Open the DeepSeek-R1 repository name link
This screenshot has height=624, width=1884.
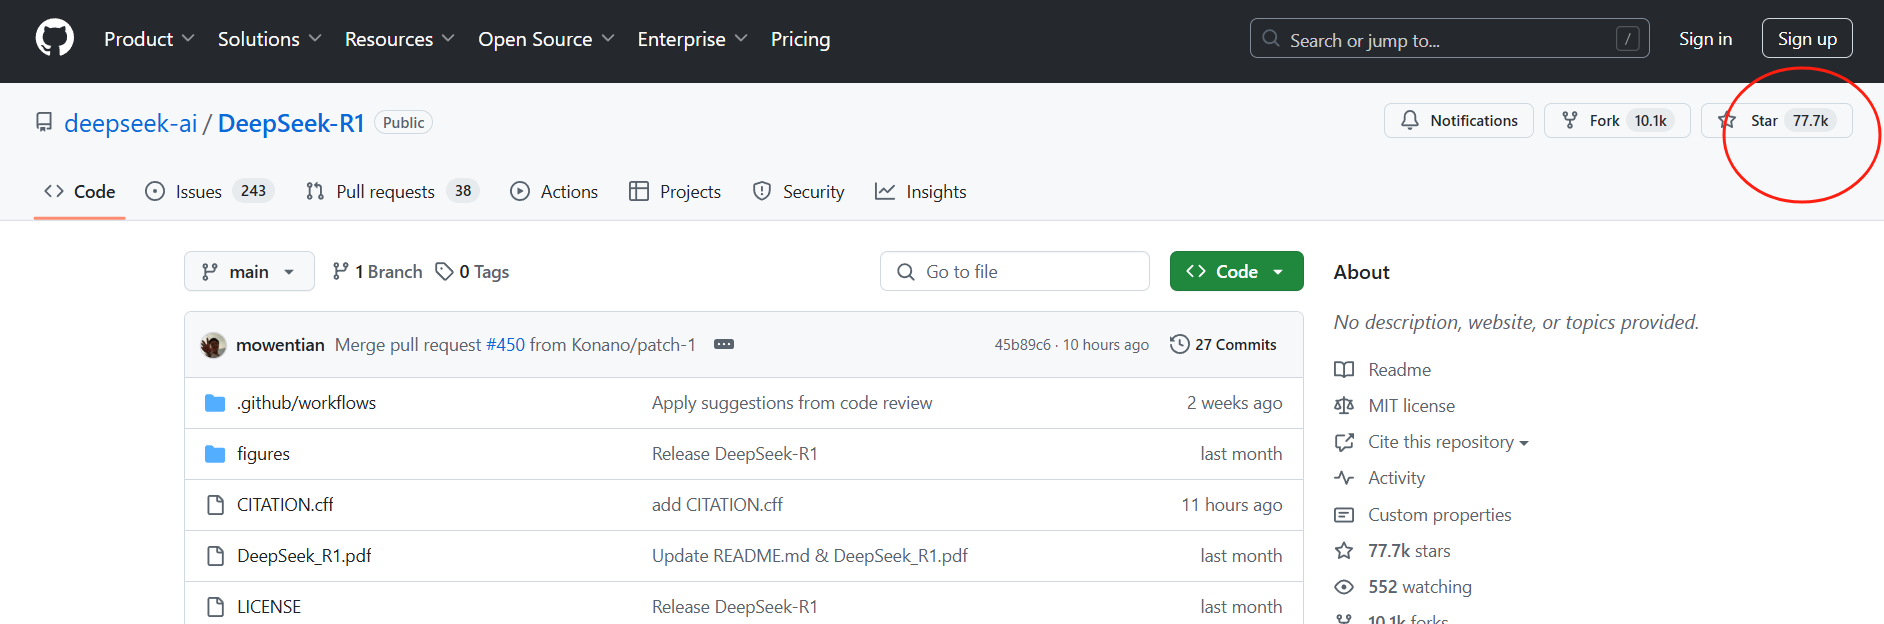click(x=291, y=123)
